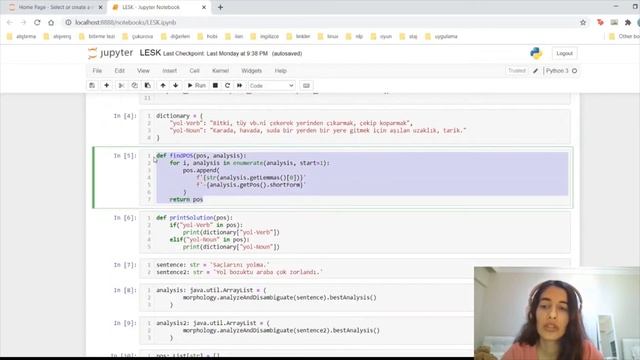Screen dimensions: 640x360
Task: Move selected cell up arrow
Action: [x=163, y=85]
